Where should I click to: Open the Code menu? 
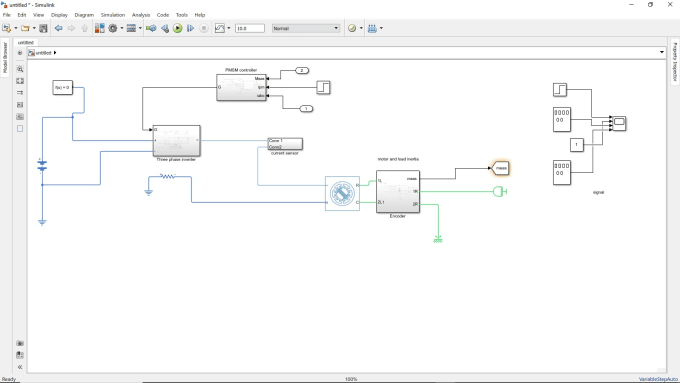click(x=163, y=15)
